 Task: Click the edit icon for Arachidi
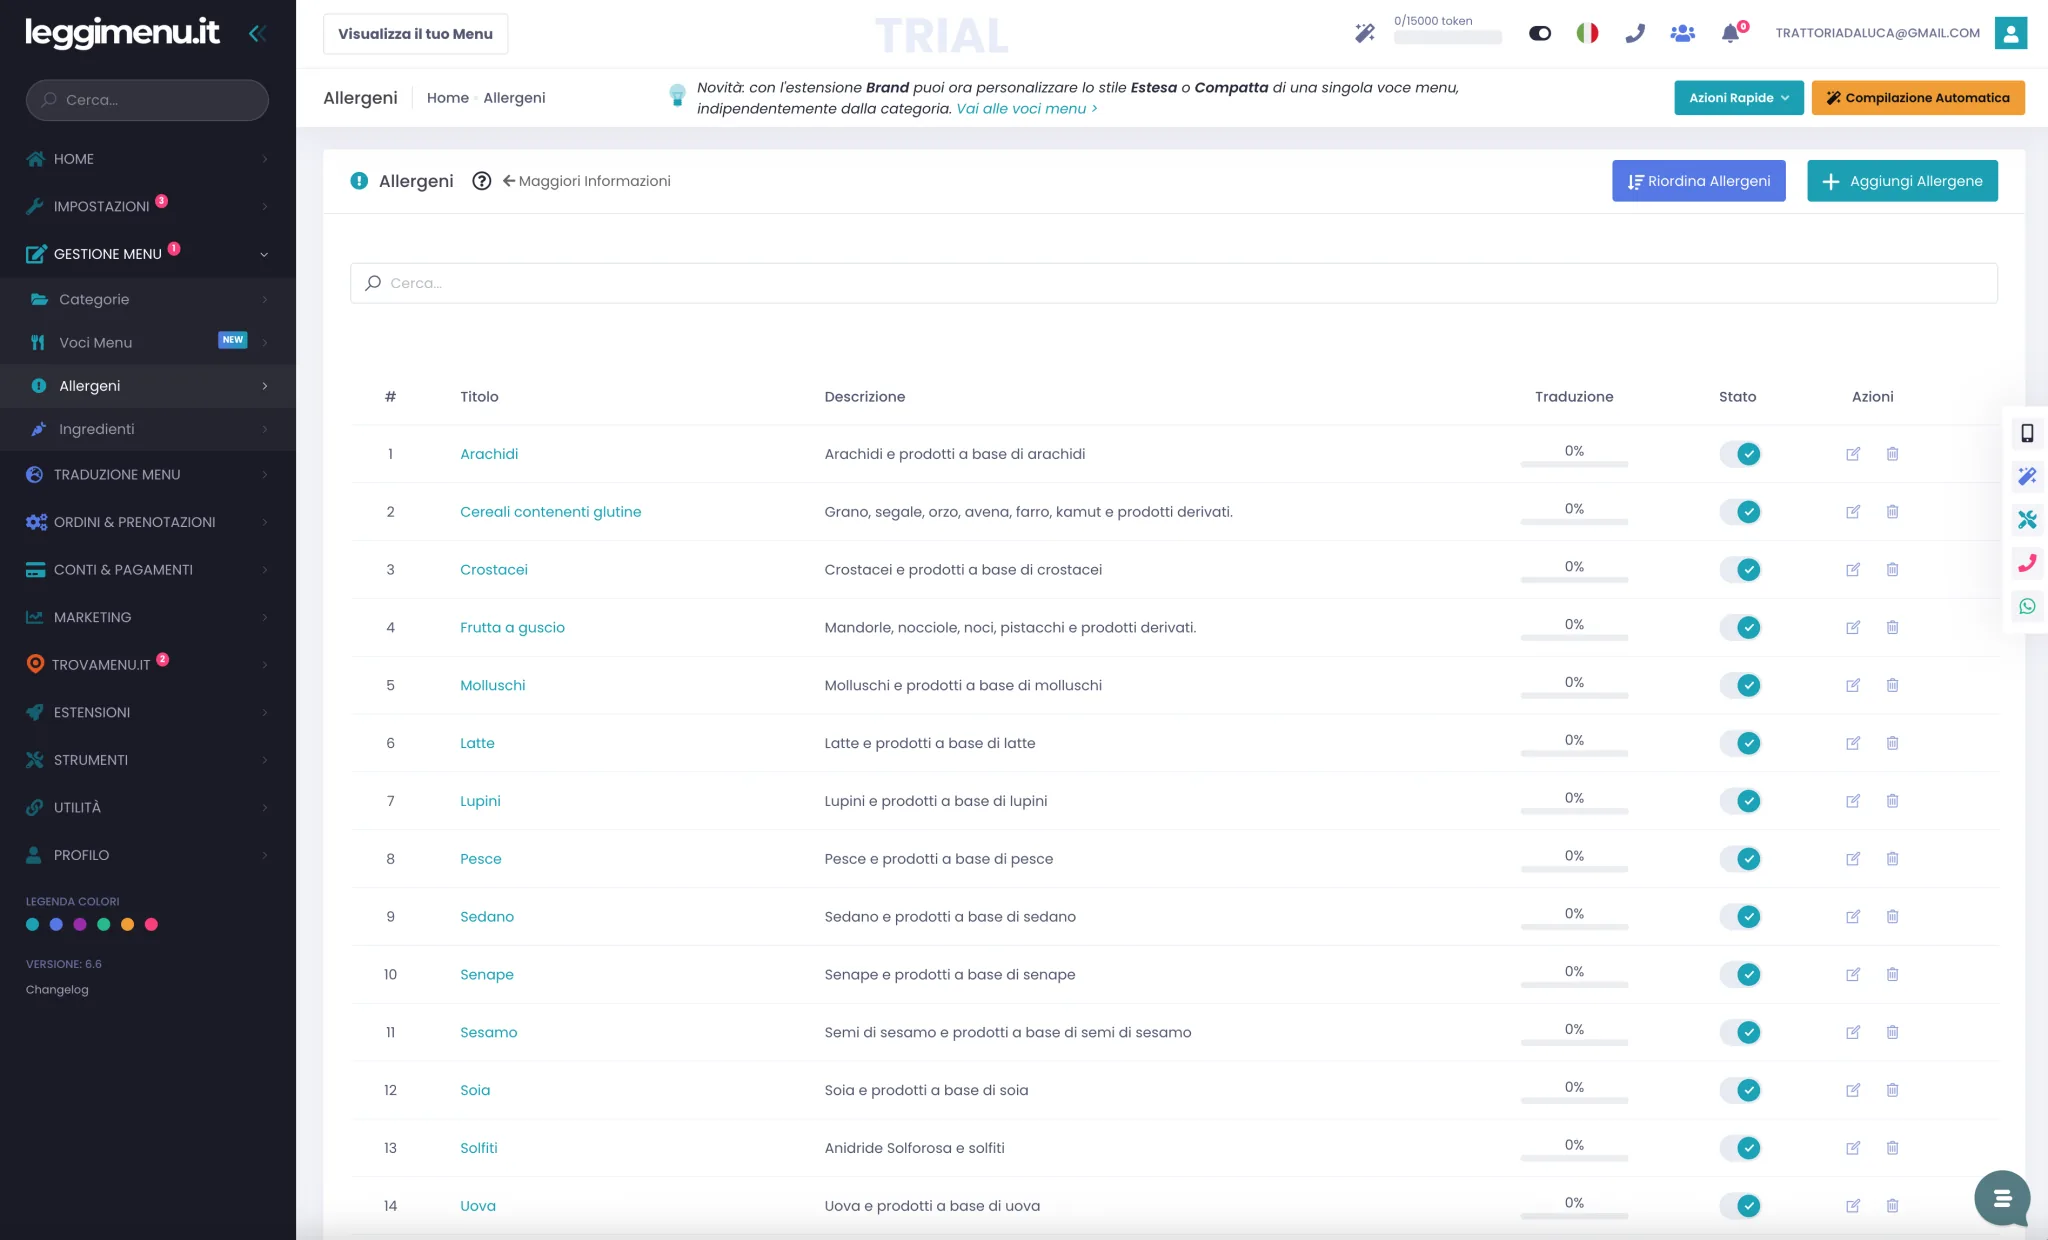pos(1853,454)
